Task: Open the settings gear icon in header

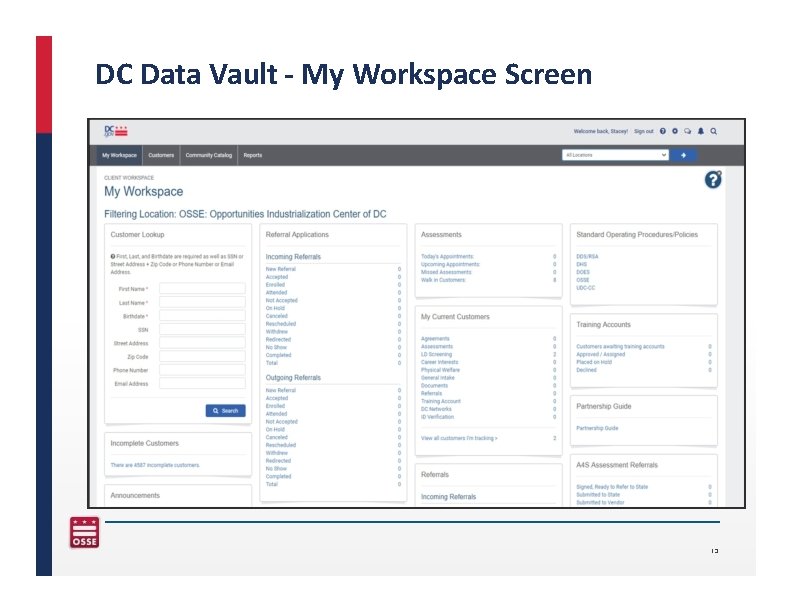Action: tap(675, 131)
